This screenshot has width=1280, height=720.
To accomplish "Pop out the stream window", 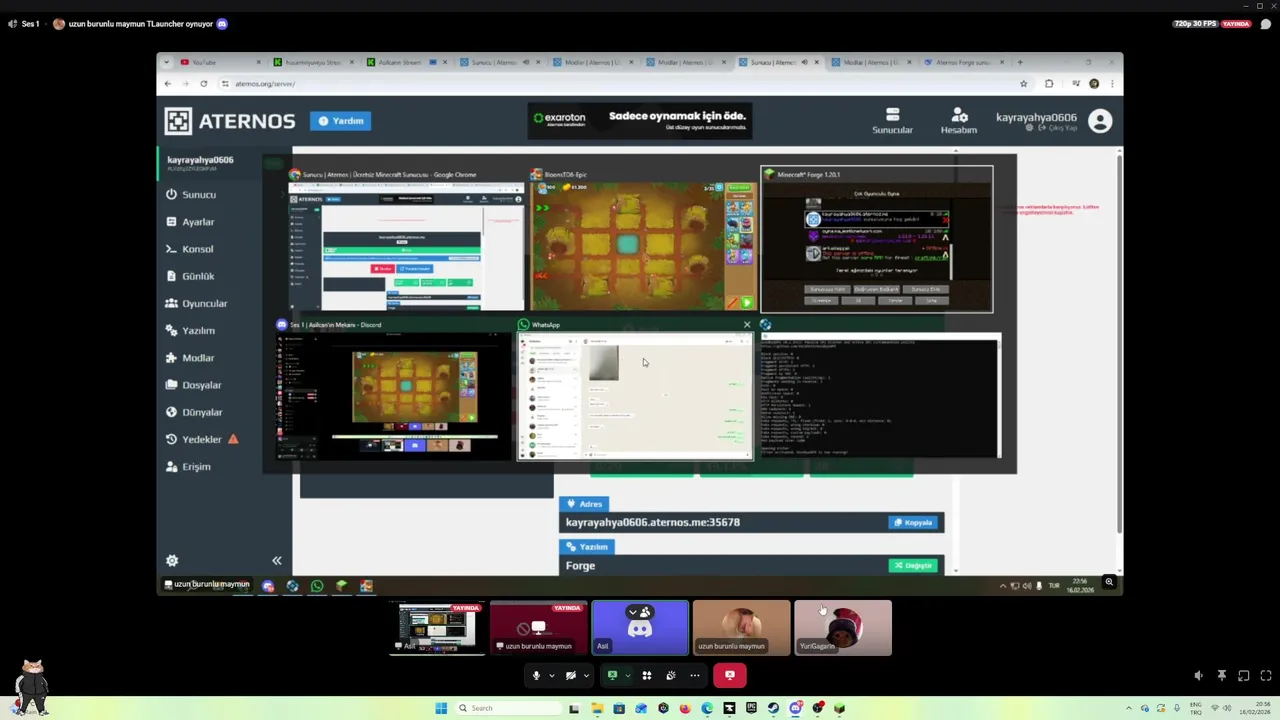I will 1243,676.
